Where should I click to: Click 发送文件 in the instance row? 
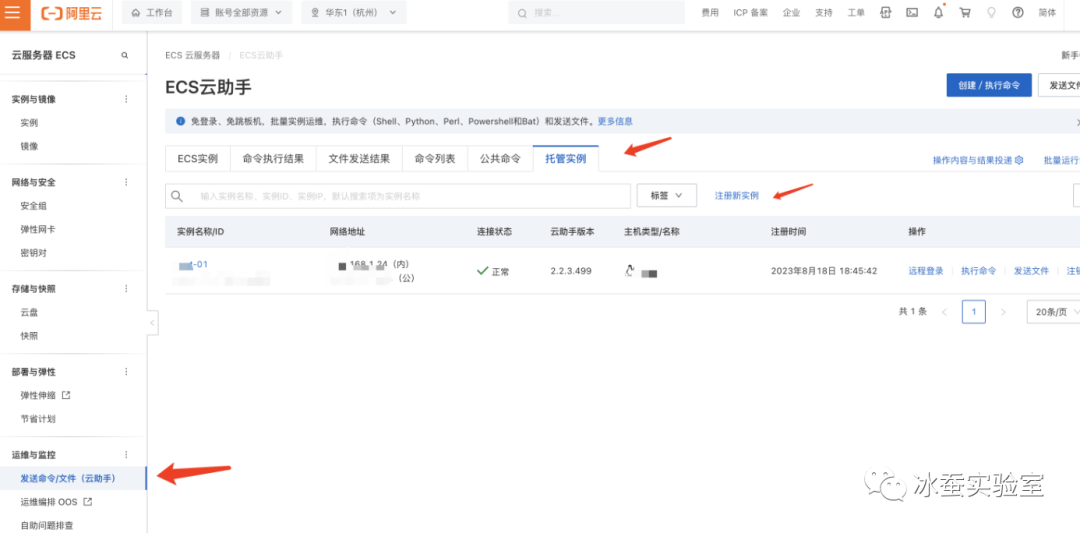pyautogui.click(x=1031, y=271)
